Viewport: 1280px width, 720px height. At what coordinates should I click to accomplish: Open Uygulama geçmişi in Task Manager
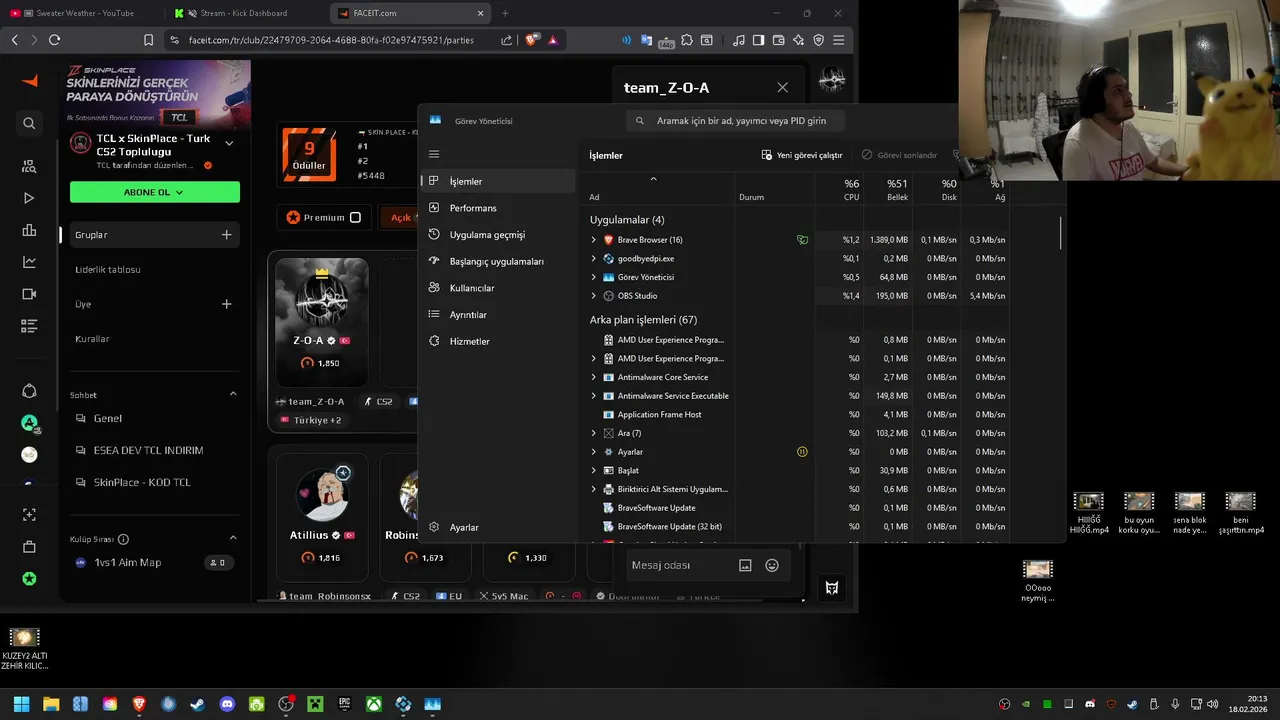pos(498,235)
